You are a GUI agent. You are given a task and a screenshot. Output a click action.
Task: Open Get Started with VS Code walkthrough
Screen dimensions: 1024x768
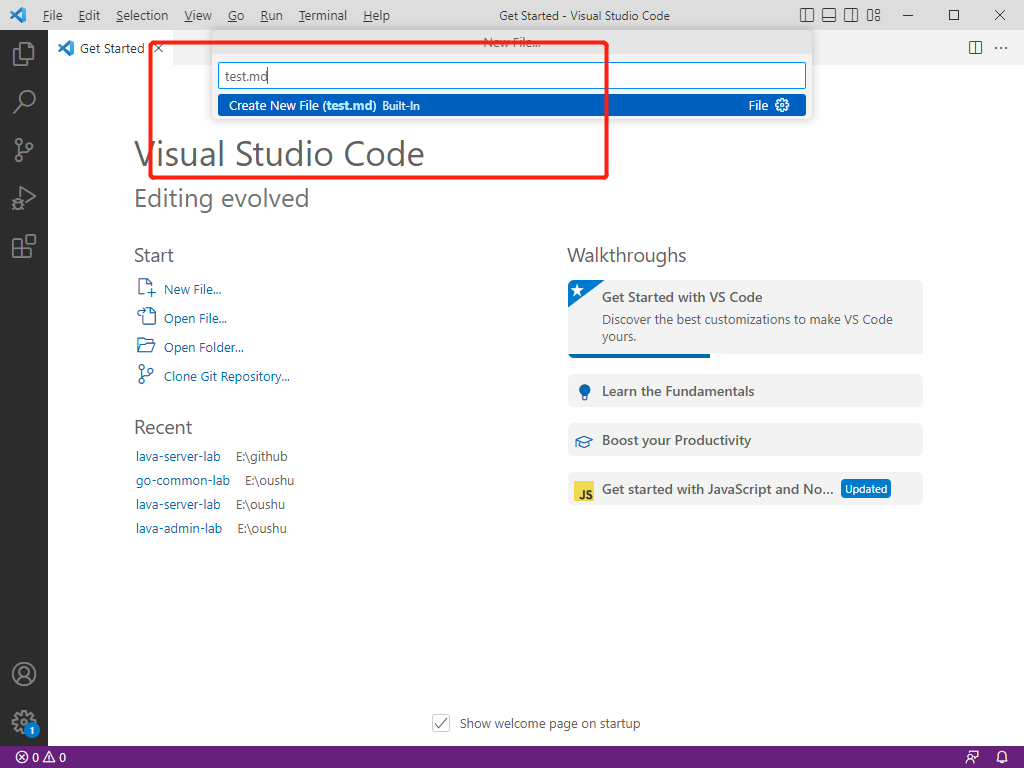click(745, 319)
